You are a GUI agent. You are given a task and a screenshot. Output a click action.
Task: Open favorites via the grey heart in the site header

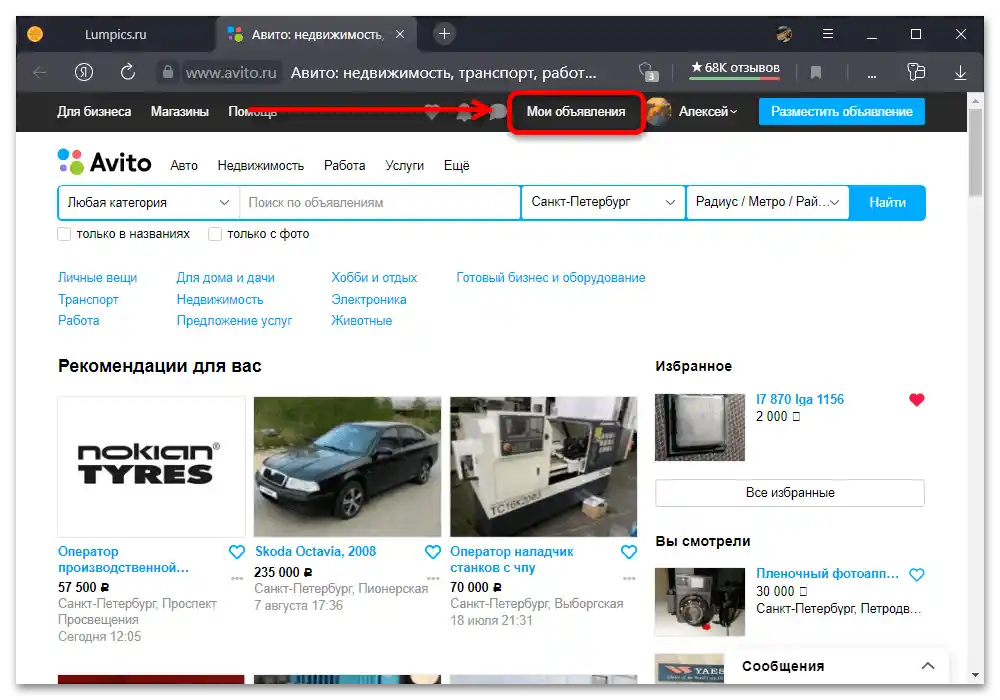coord(432,112)
